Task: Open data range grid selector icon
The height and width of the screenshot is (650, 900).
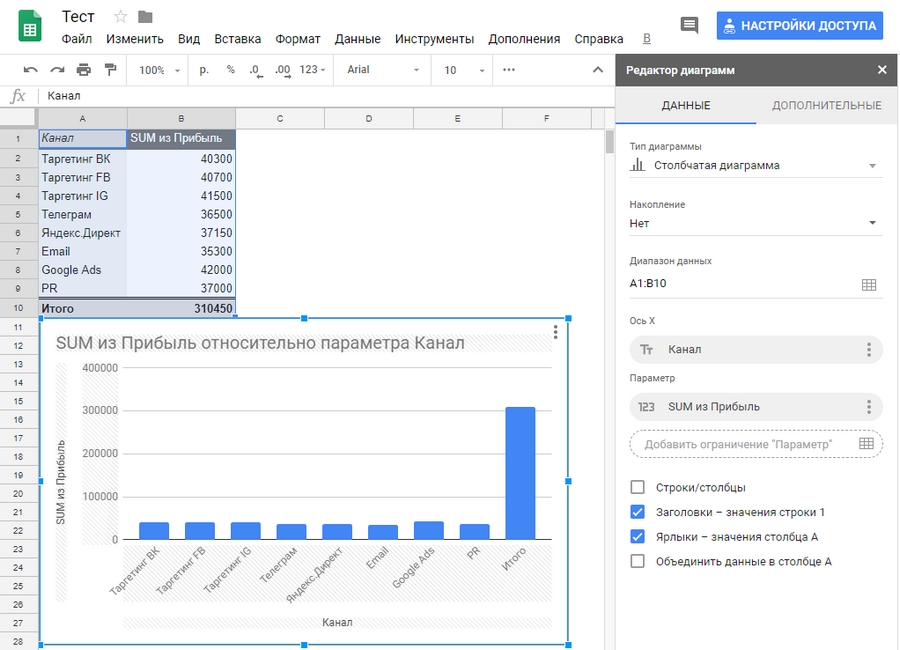Action: coord(868,284)
